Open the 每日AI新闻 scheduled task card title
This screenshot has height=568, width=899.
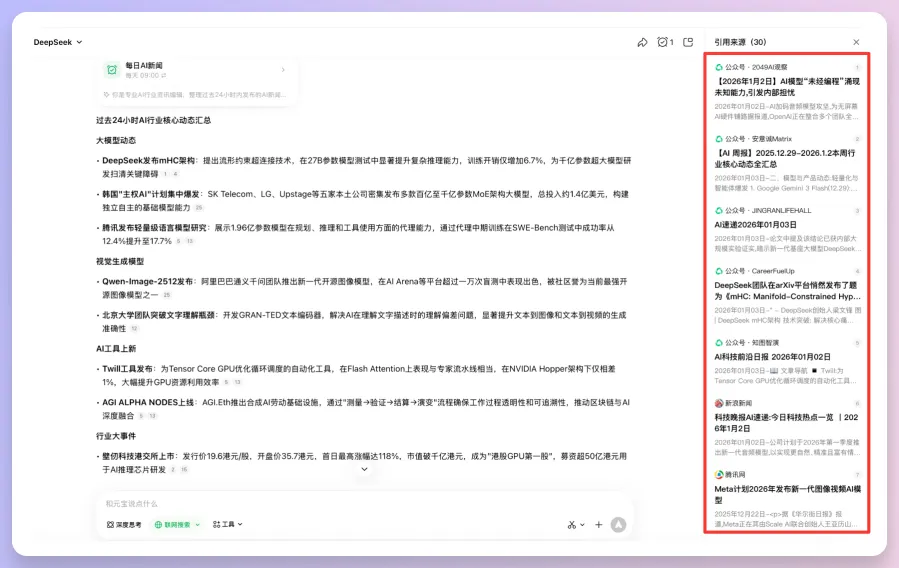144,65
